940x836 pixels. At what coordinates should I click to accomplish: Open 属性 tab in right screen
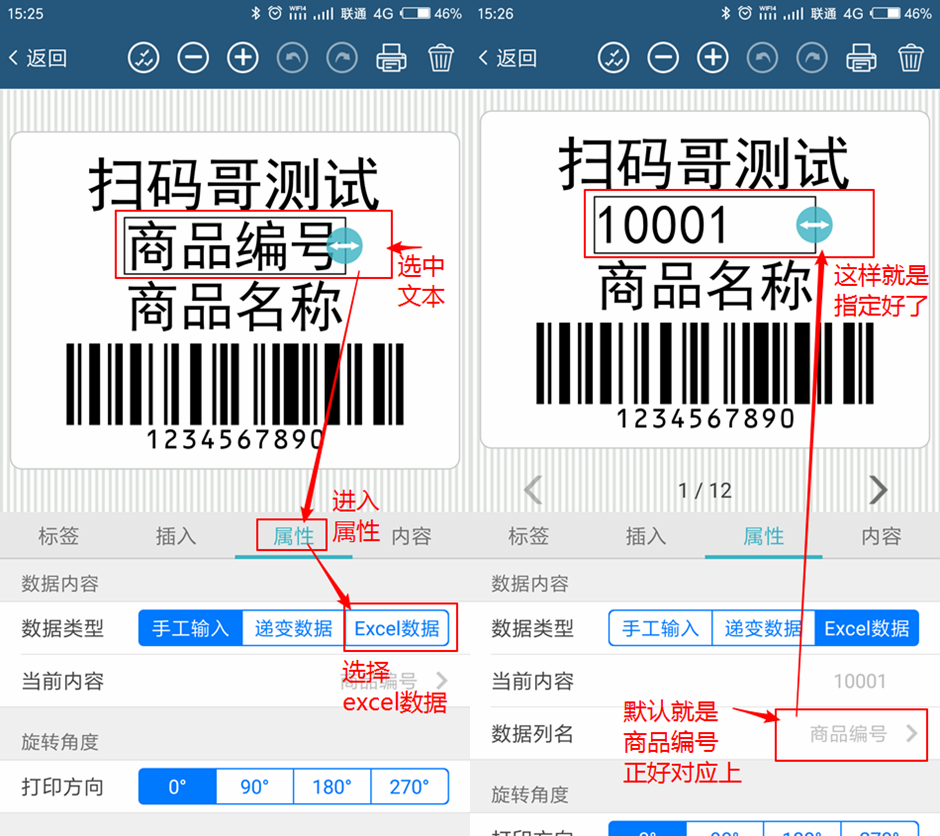pos(764,536)
